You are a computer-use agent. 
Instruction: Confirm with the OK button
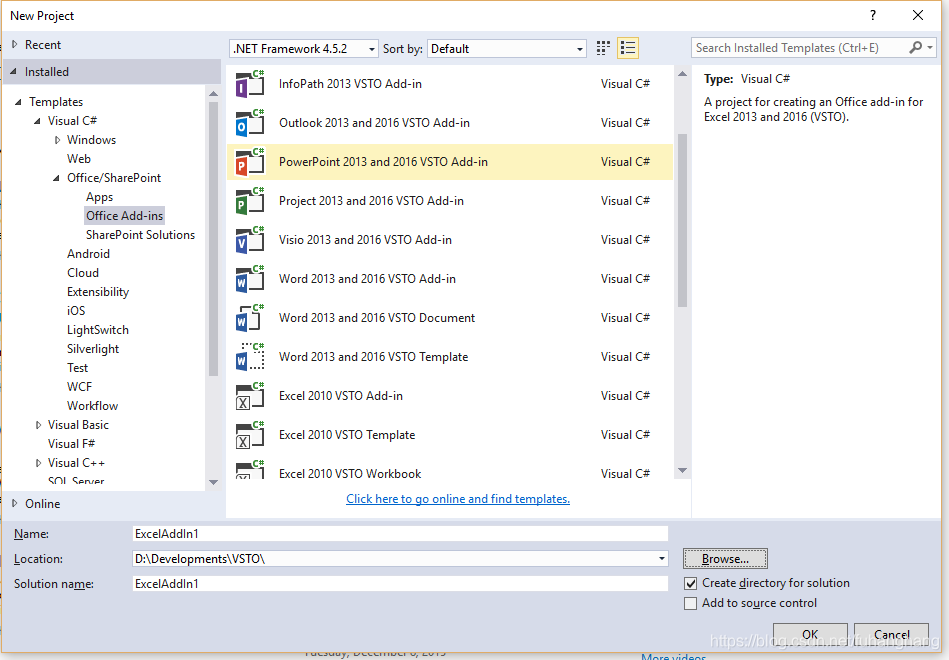click(810, 635)
